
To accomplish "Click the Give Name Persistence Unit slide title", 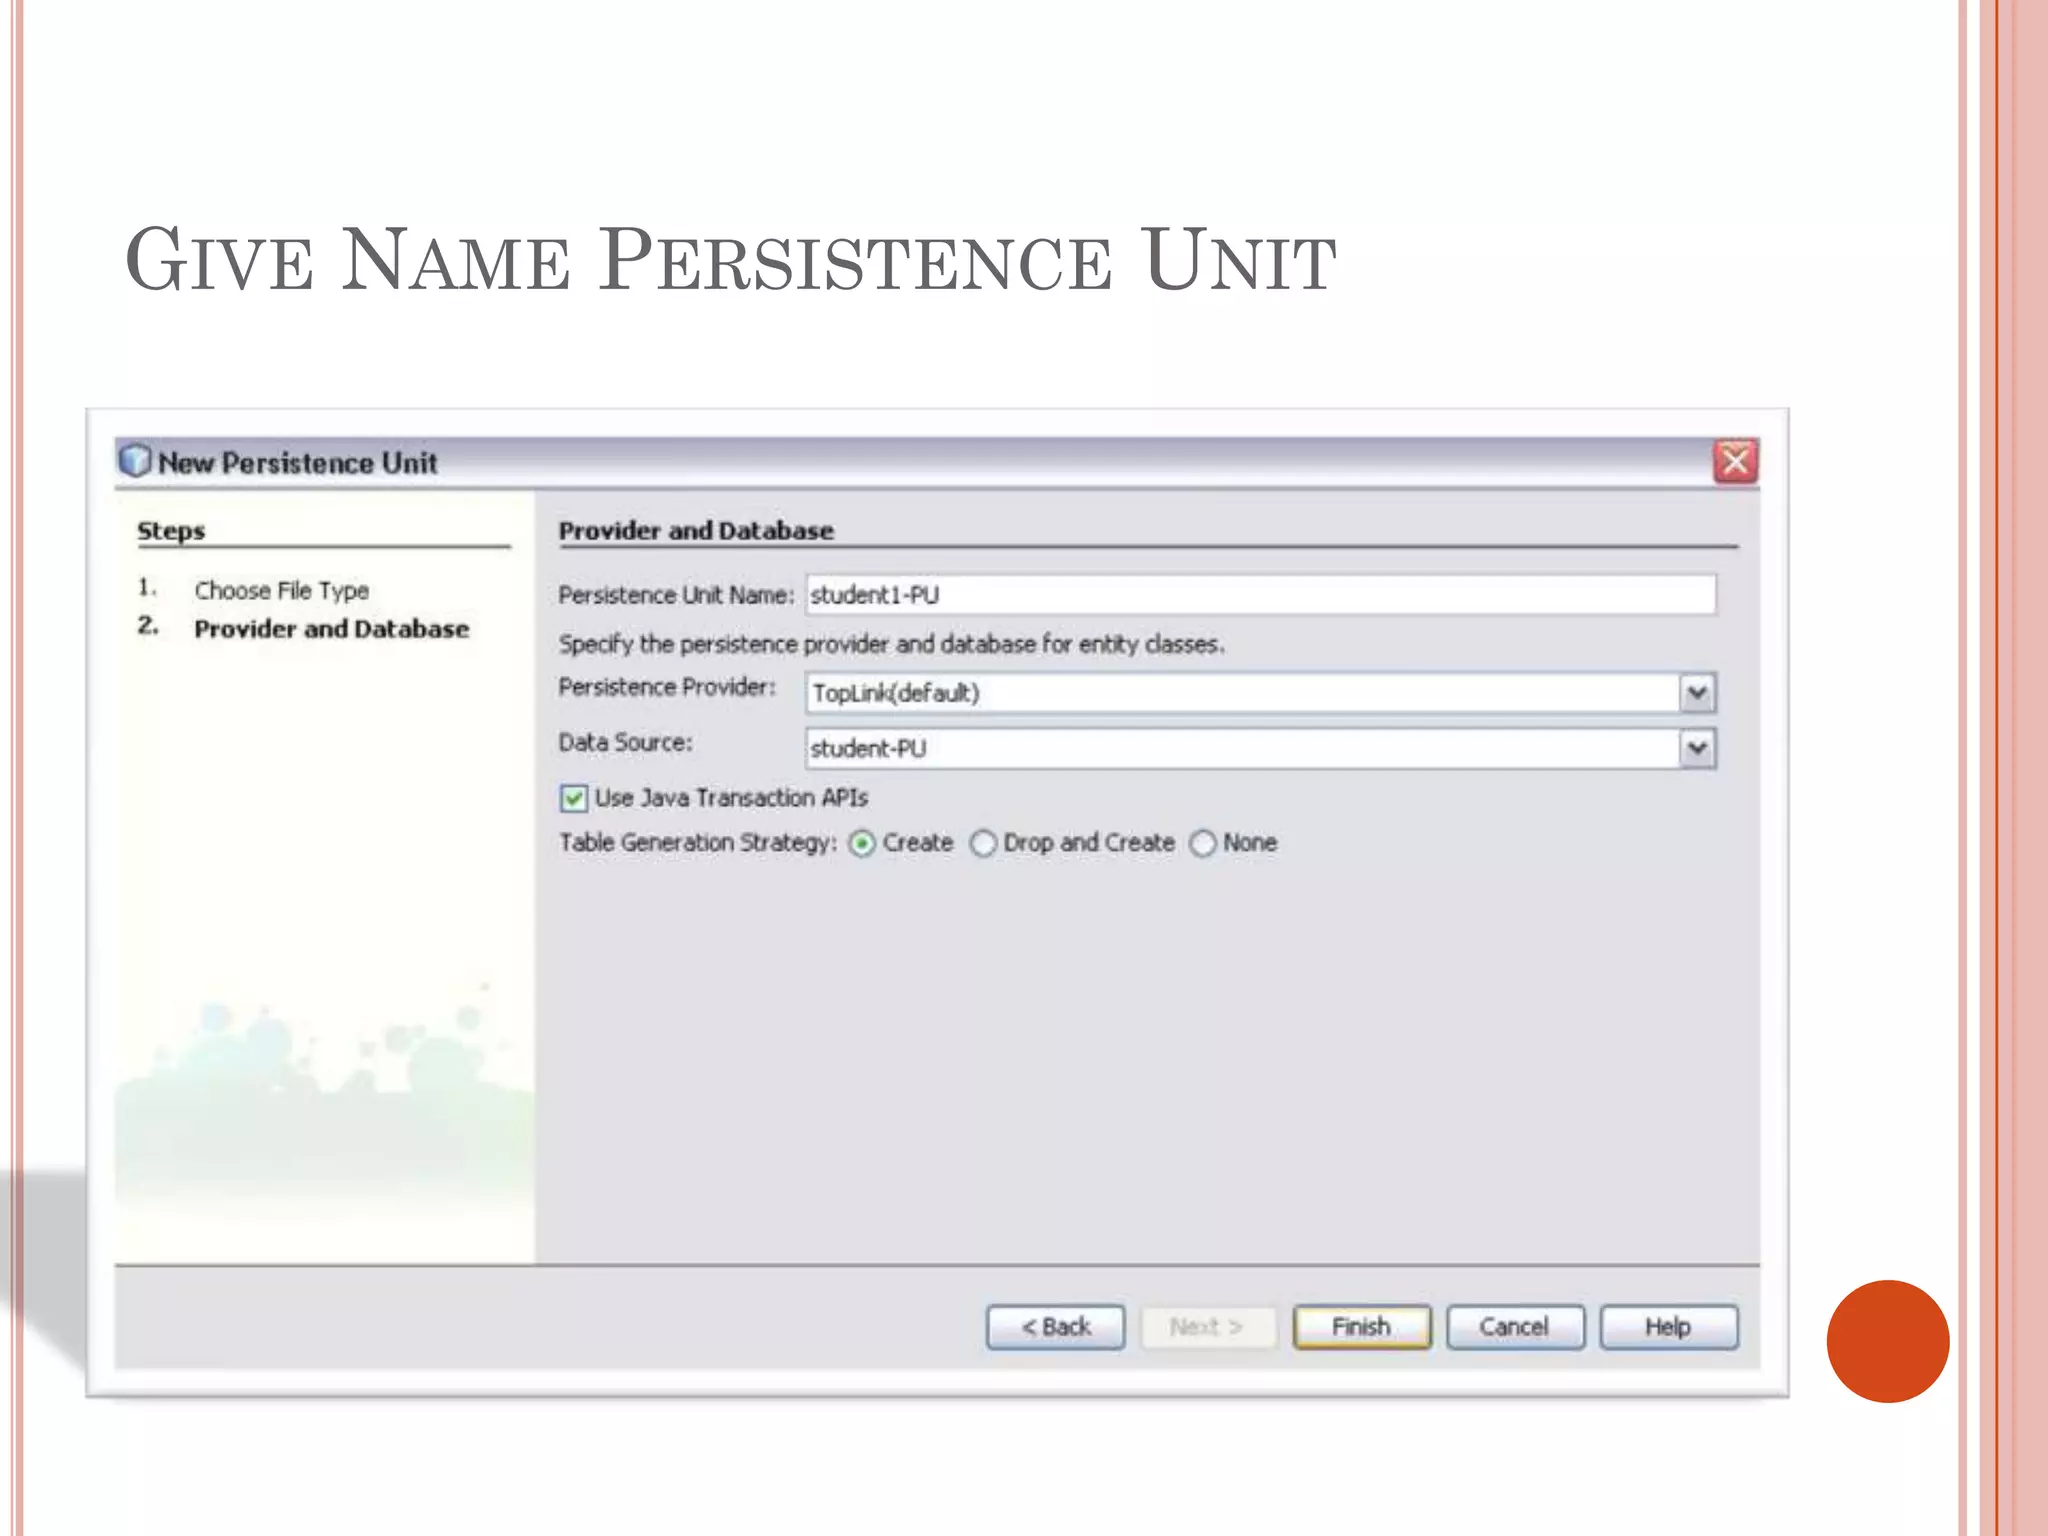I will click(731, 260).
